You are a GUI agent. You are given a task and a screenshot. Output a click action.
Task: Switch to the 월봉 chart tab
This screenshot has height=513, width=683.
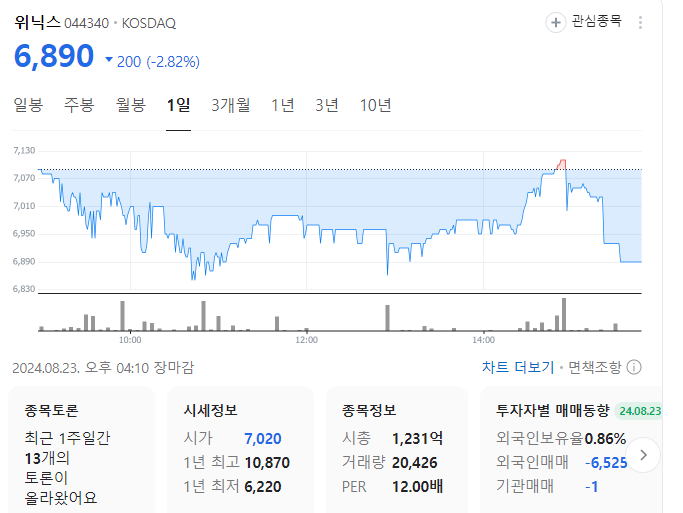click(x=130, y=105)
